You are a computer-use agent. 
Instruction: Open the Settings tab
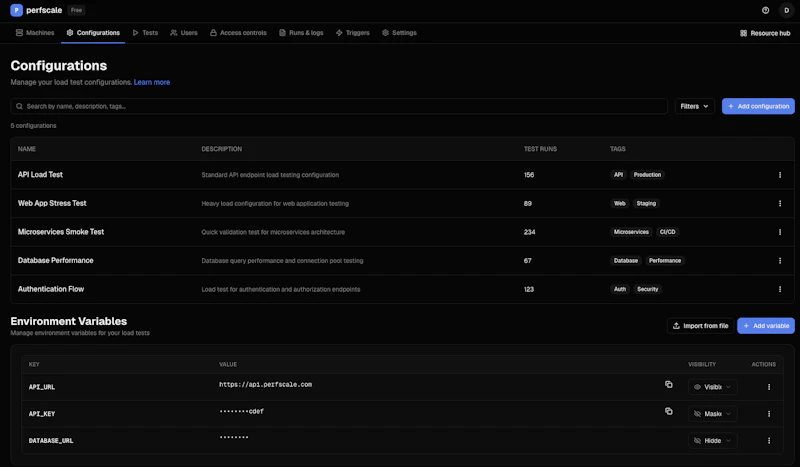(399, 33)
